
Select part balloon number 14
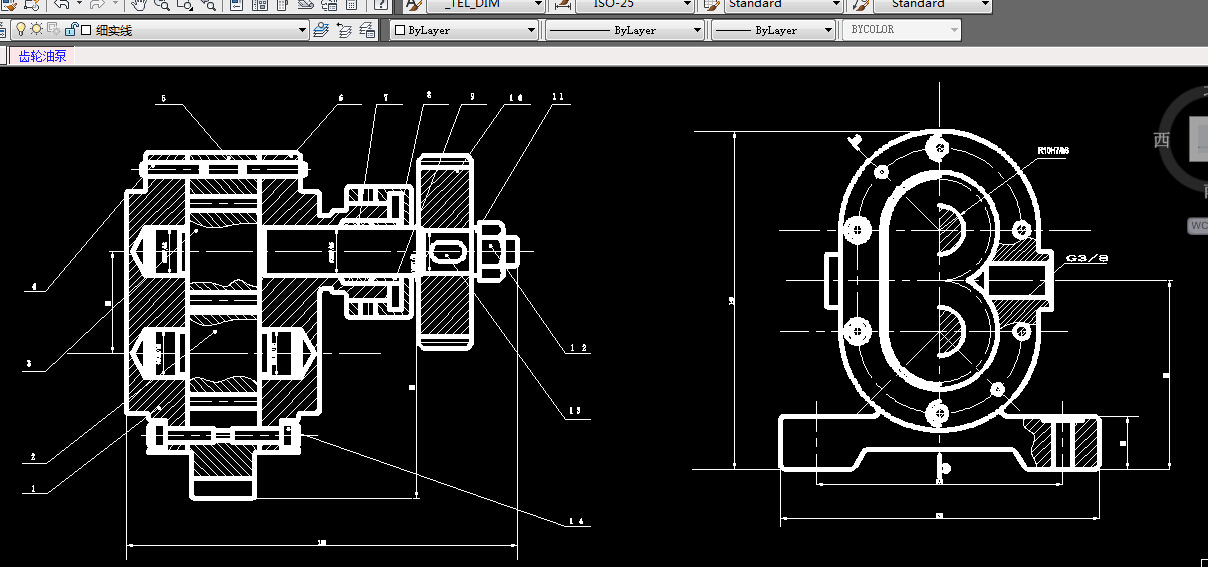click(x=575, y=522)
